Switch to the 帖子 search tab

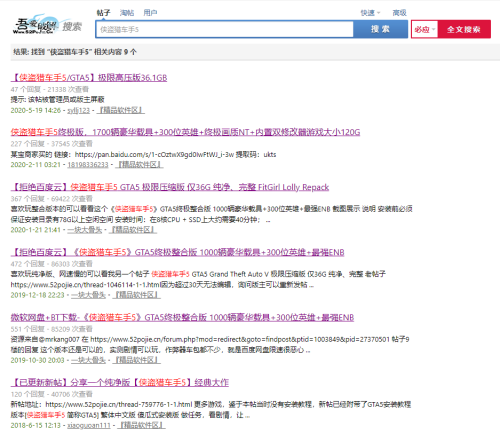click(x=103, y=13)
